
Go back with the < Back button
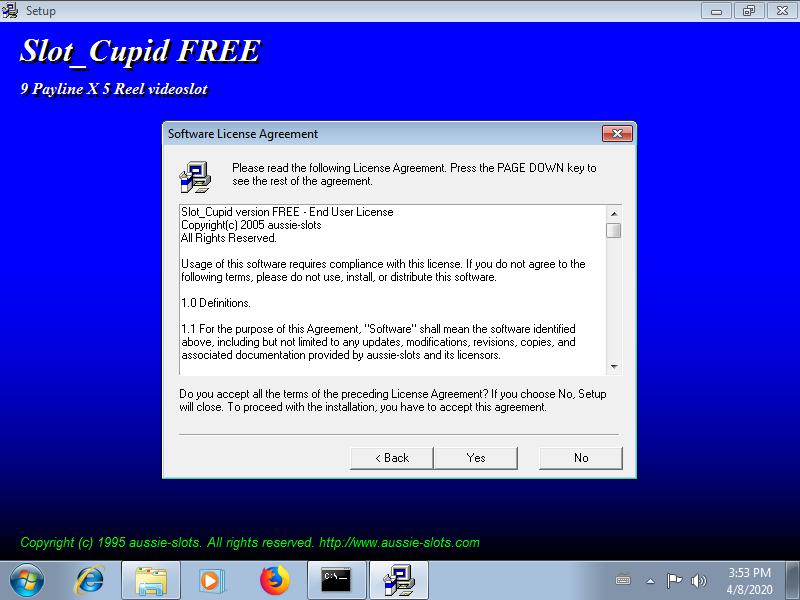(x=392, y=458)
